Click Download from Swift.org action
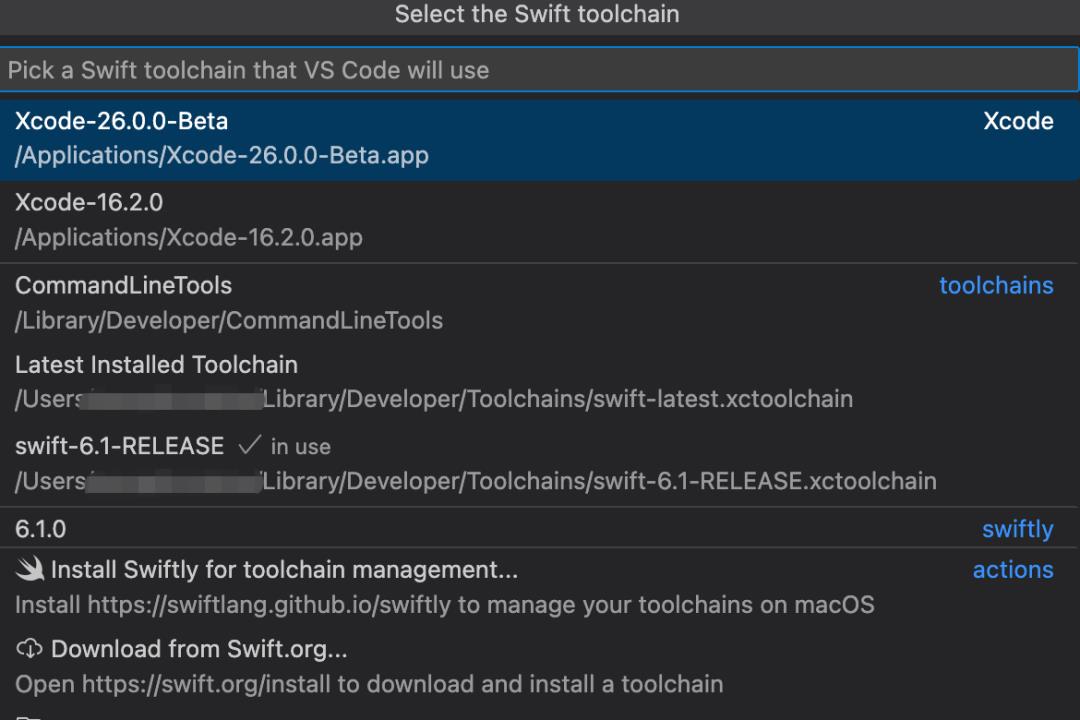 [540, 667]
